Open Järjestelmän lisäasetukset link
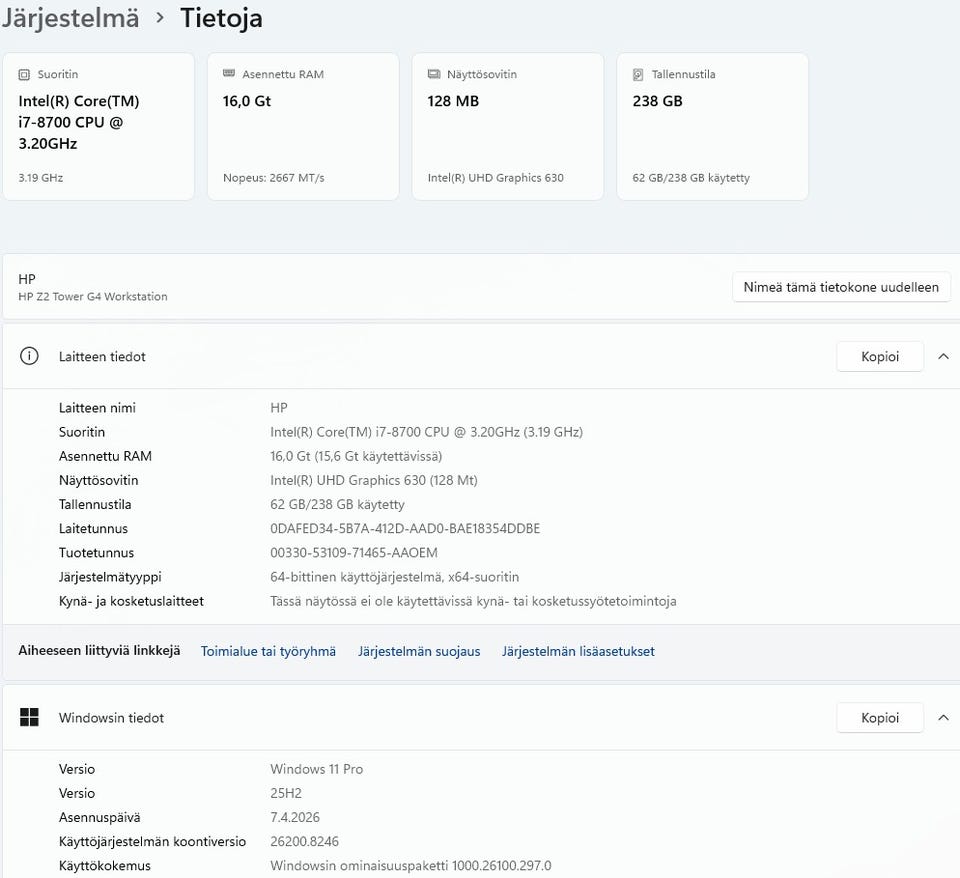The image size is (960, 878). tap(578, 651)
